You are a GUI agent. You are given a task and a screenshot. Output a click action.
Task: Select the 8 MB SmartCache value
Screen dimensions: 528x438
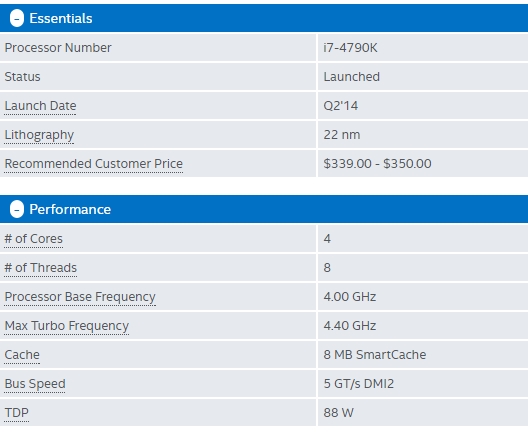pos(374,355)
